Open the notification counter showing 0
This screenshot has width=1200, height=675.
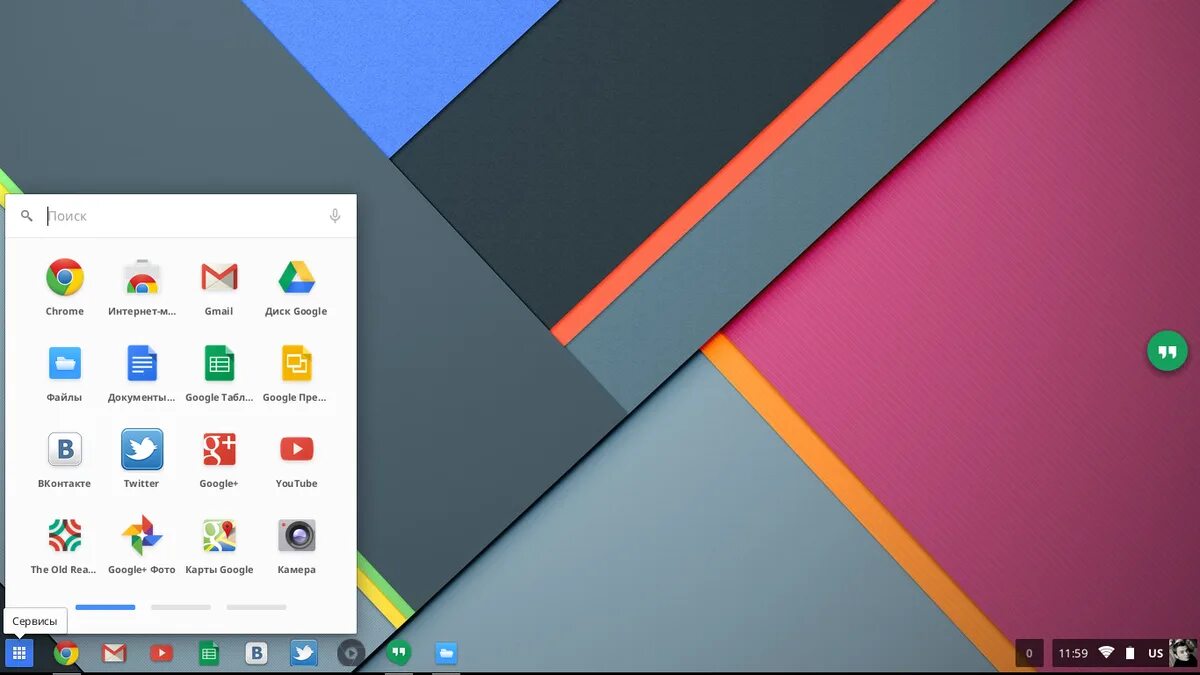(1029, 654)
